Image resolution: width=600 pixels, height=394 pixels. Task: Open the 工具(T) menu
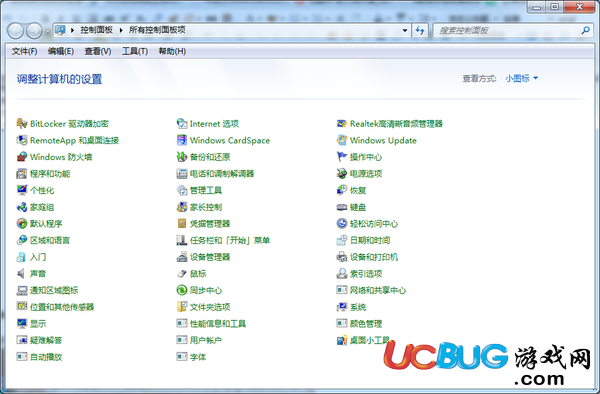click(135, 51)
